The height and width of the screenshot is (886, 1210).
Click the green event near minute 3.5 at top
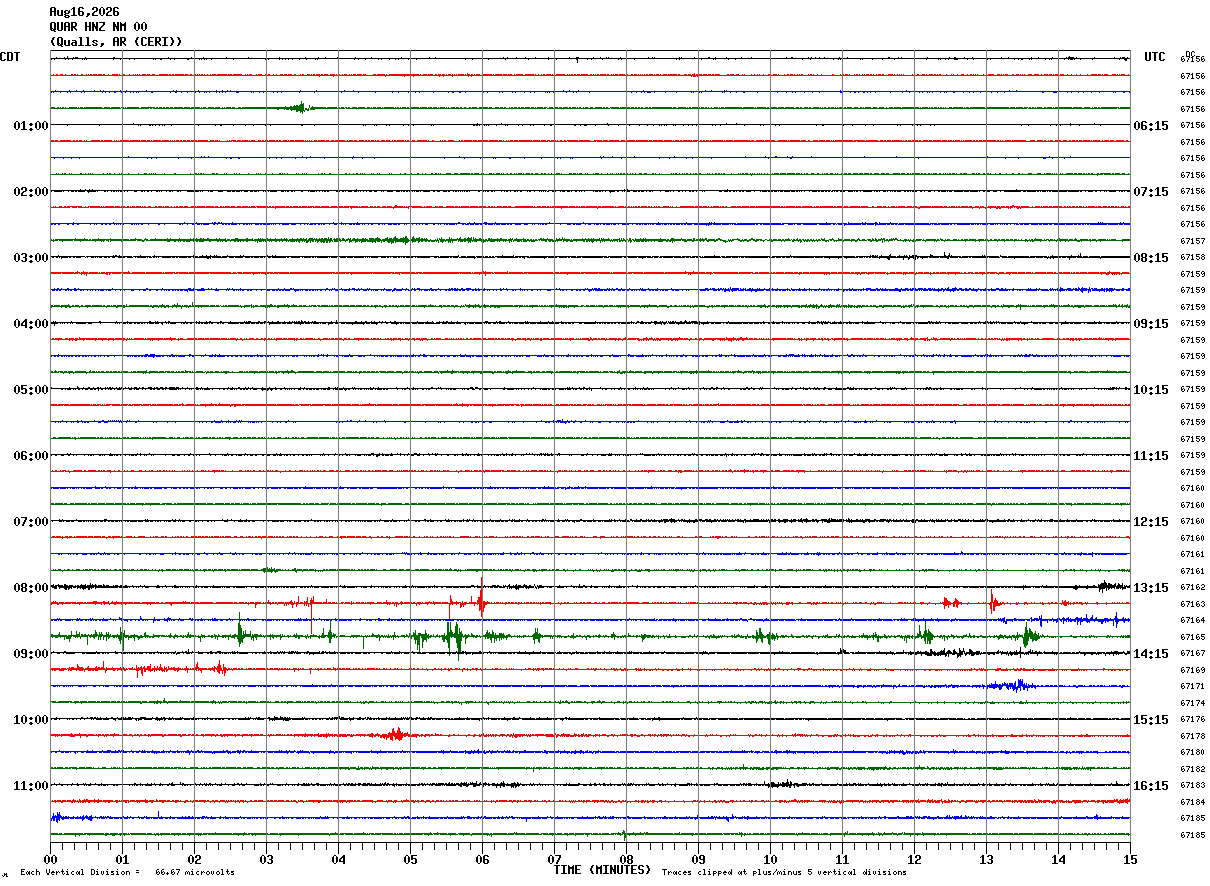pyautogui.click(x=299, y=107)
